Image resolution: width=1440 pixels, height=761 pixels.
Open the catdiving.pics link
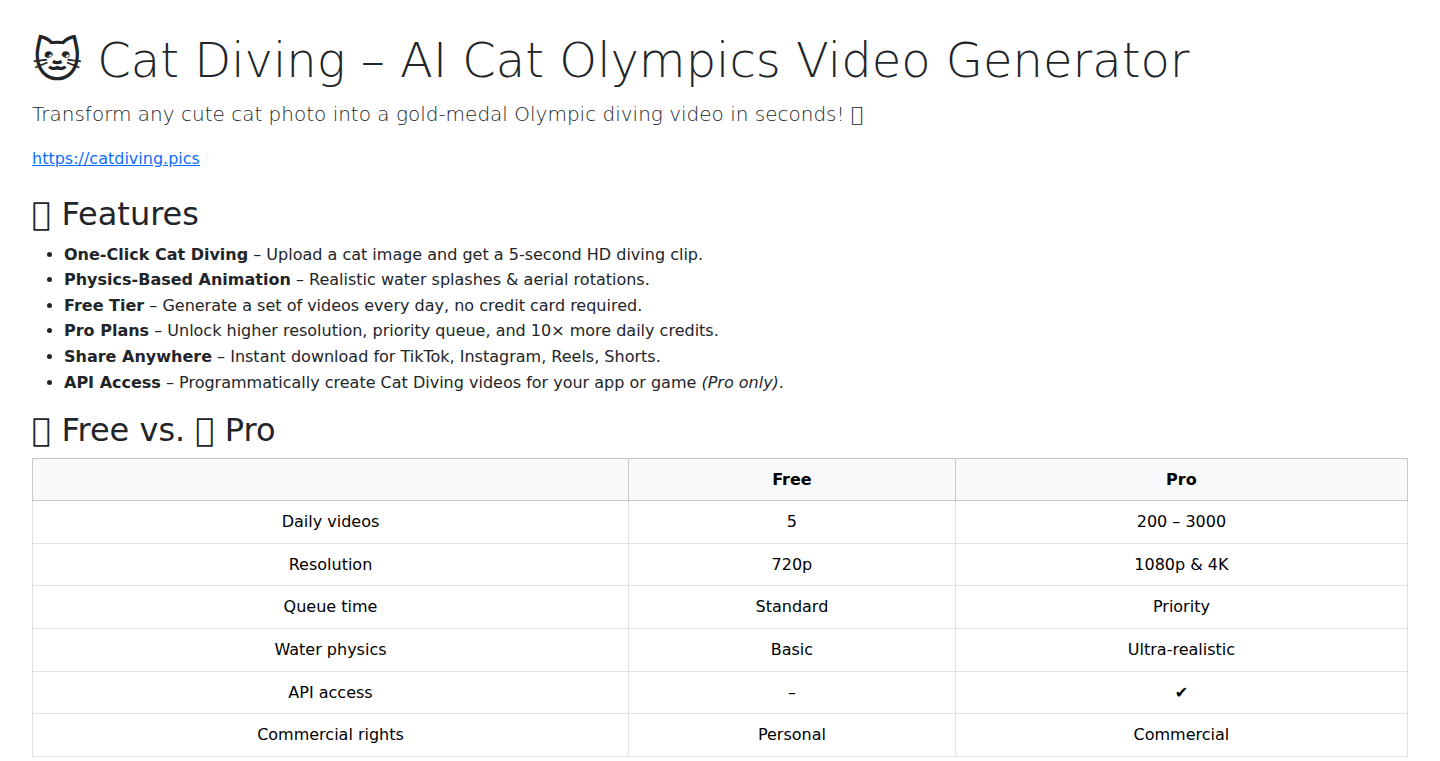(116, 158)
